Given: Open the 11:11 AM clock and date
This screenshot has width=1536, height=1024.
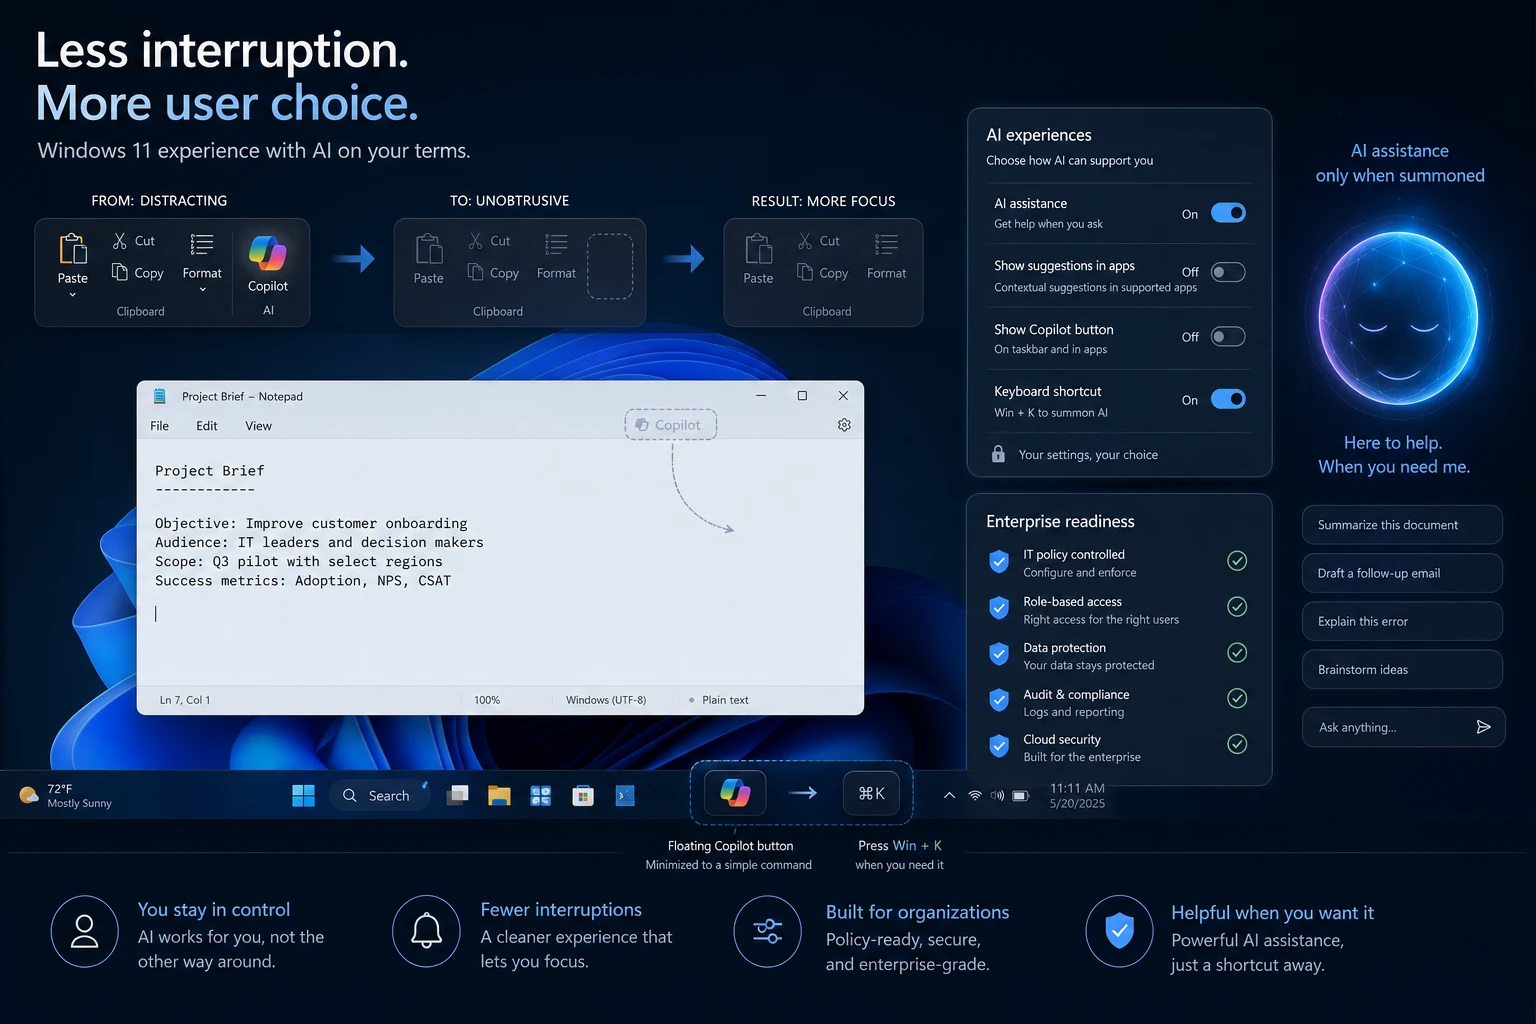Looking at the screenshot, I should (1077, 796).
